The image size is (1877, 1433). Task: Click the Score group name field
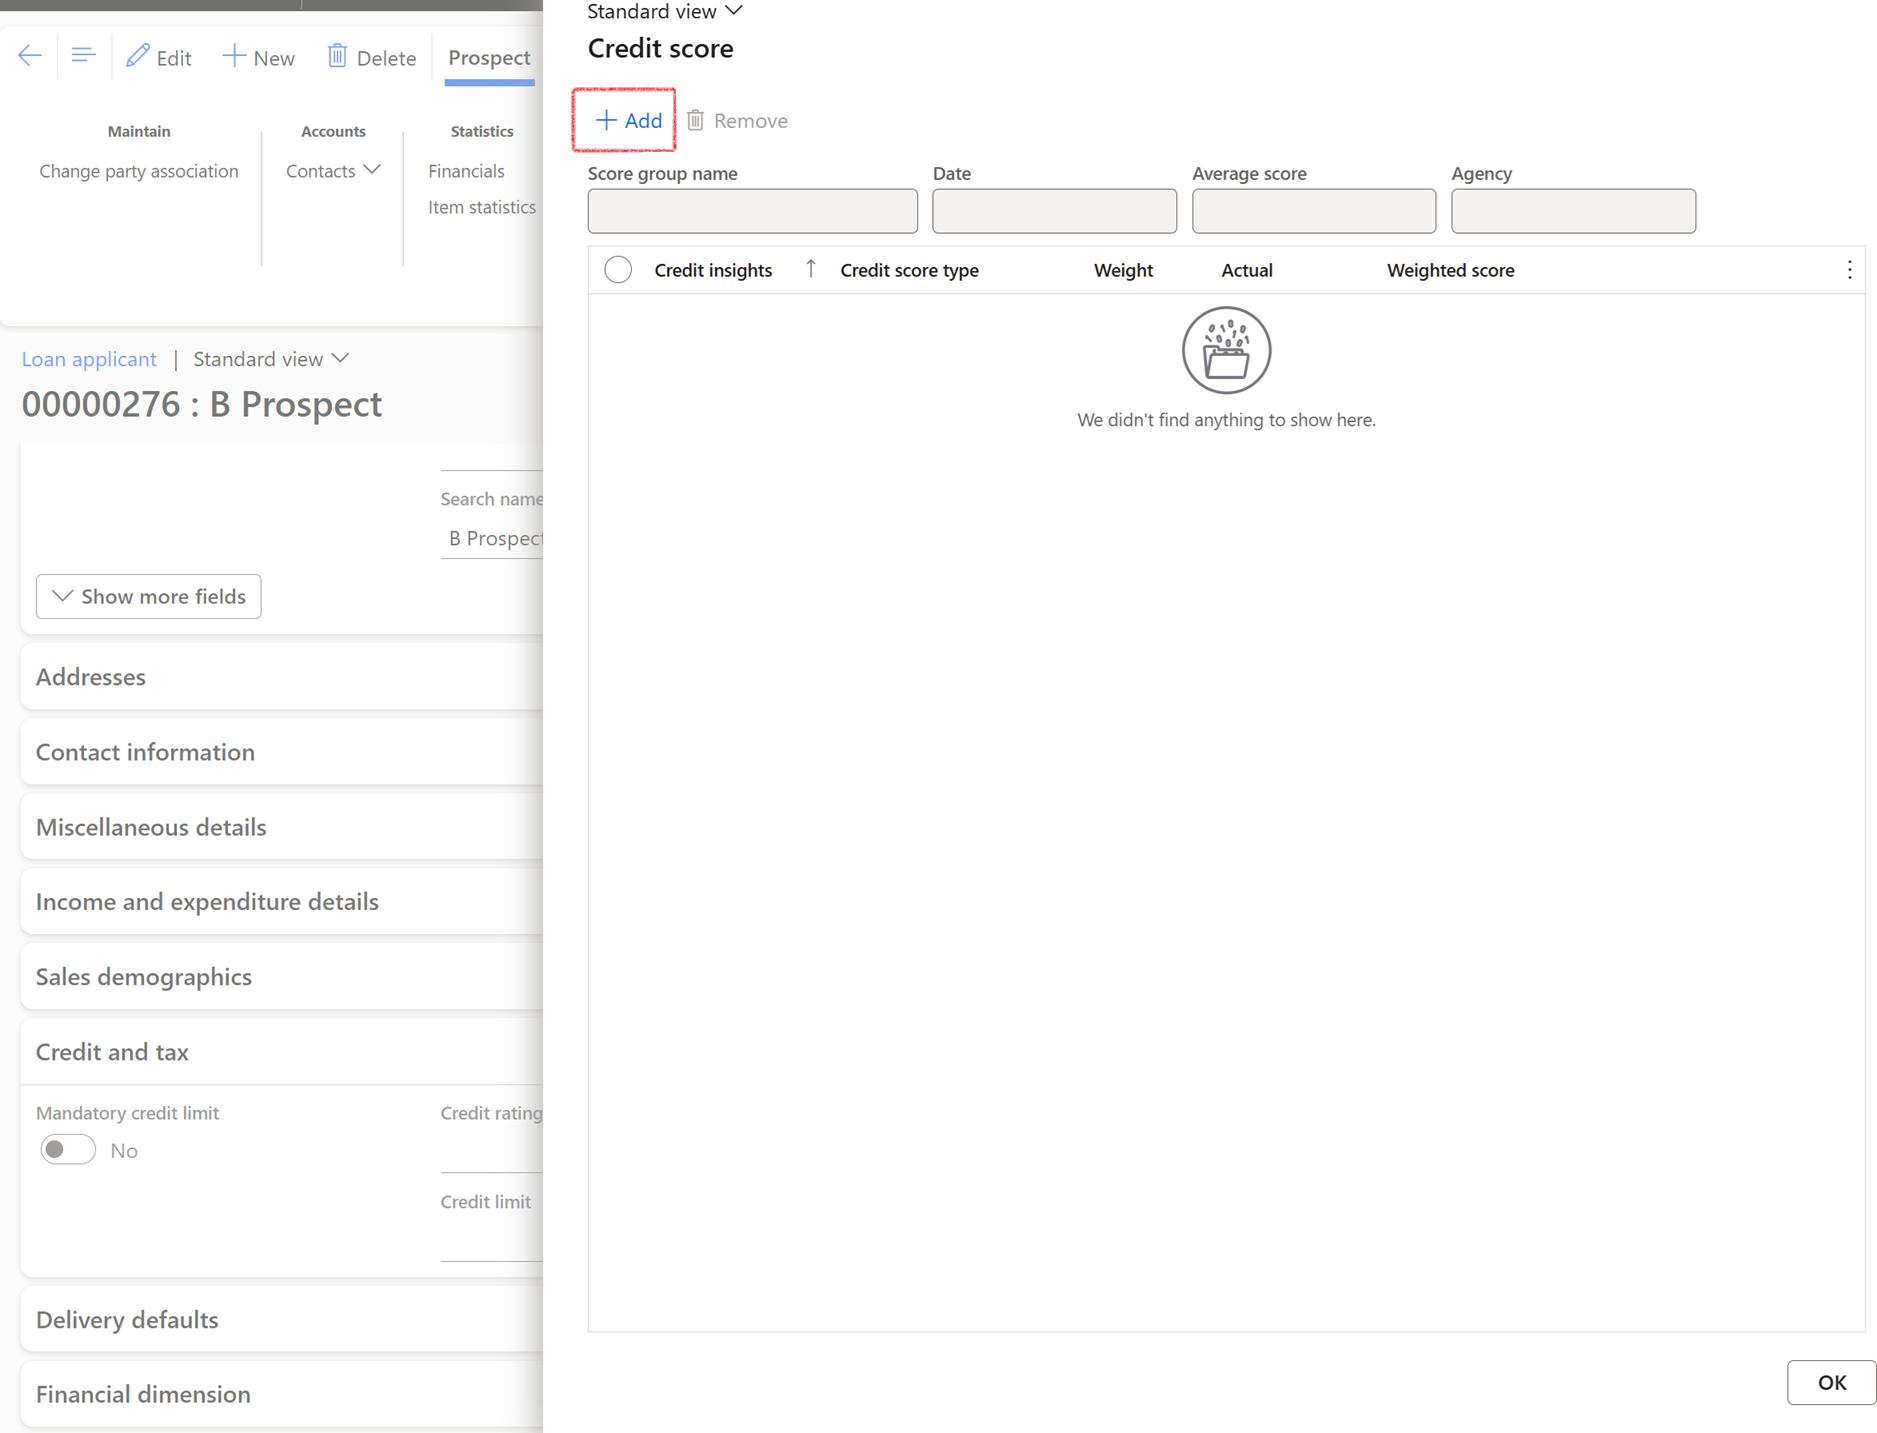pos(752,211)
